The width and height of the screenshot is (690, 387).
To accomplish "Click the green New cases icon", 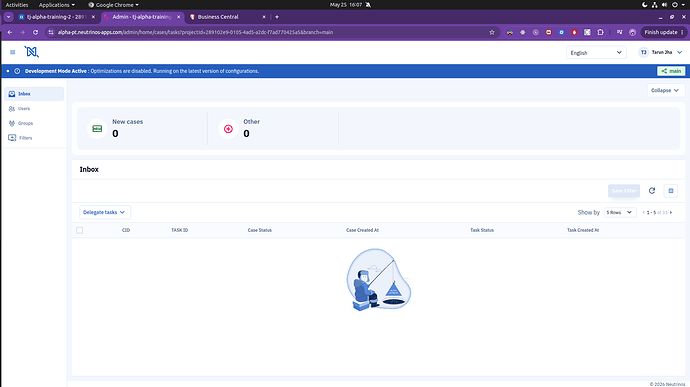I will (97, 129).
